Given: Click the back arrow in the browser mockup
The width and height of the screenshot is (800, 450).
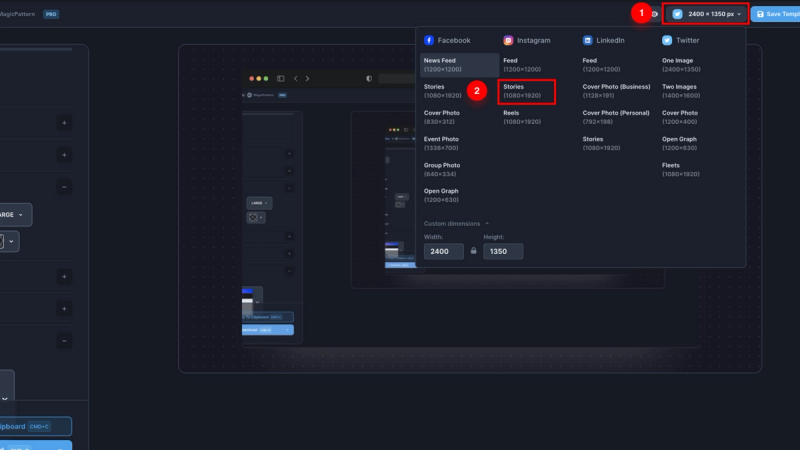Looking at the screenshot, I should click(x=295, y=79).
